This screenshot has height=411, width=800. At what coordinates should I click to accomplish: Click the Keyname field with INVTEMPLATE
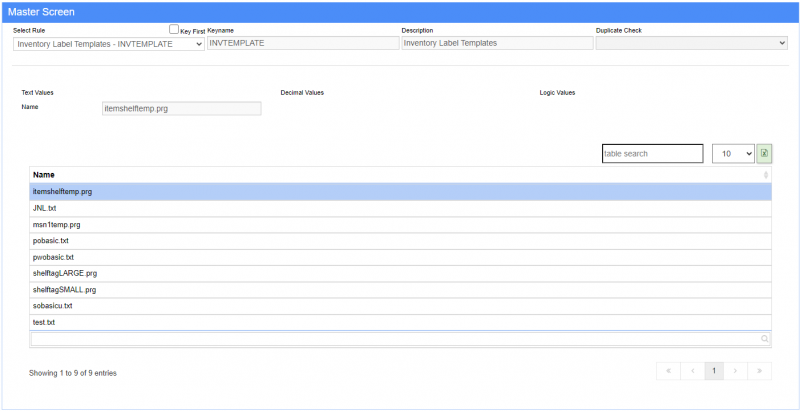302,43
